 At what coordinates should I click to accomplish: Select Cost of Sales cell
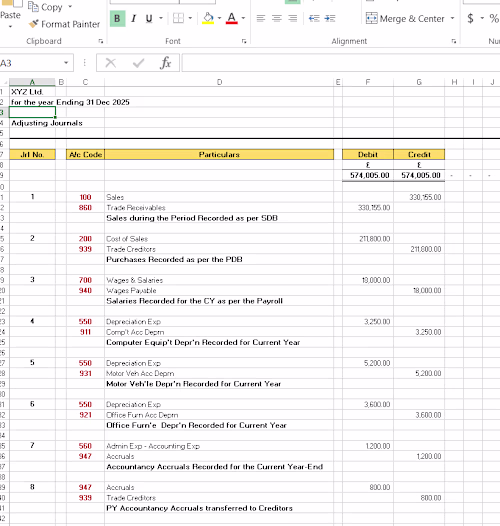pyautogui.click(x=219, y=239)
